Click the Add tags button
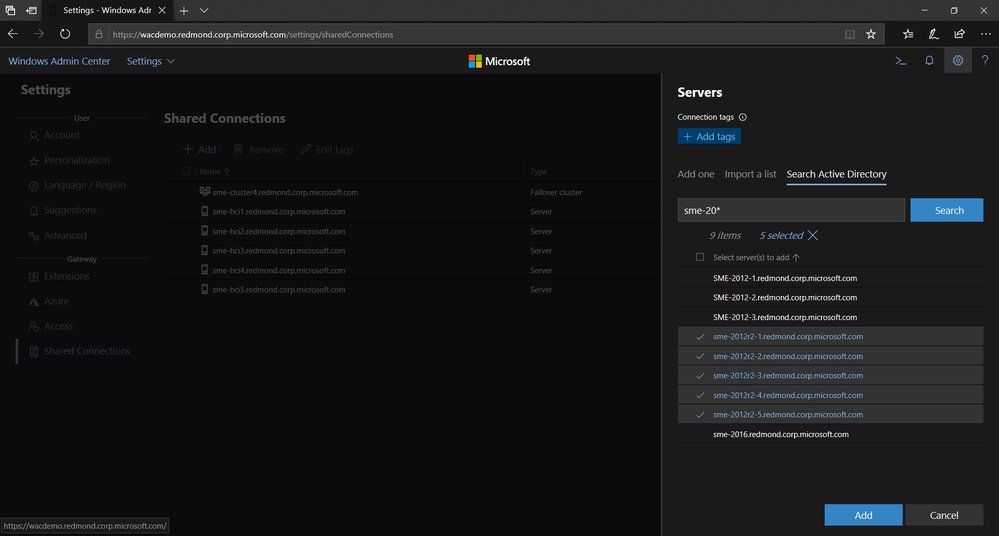The image size is (999, 536). pos(709,136)
